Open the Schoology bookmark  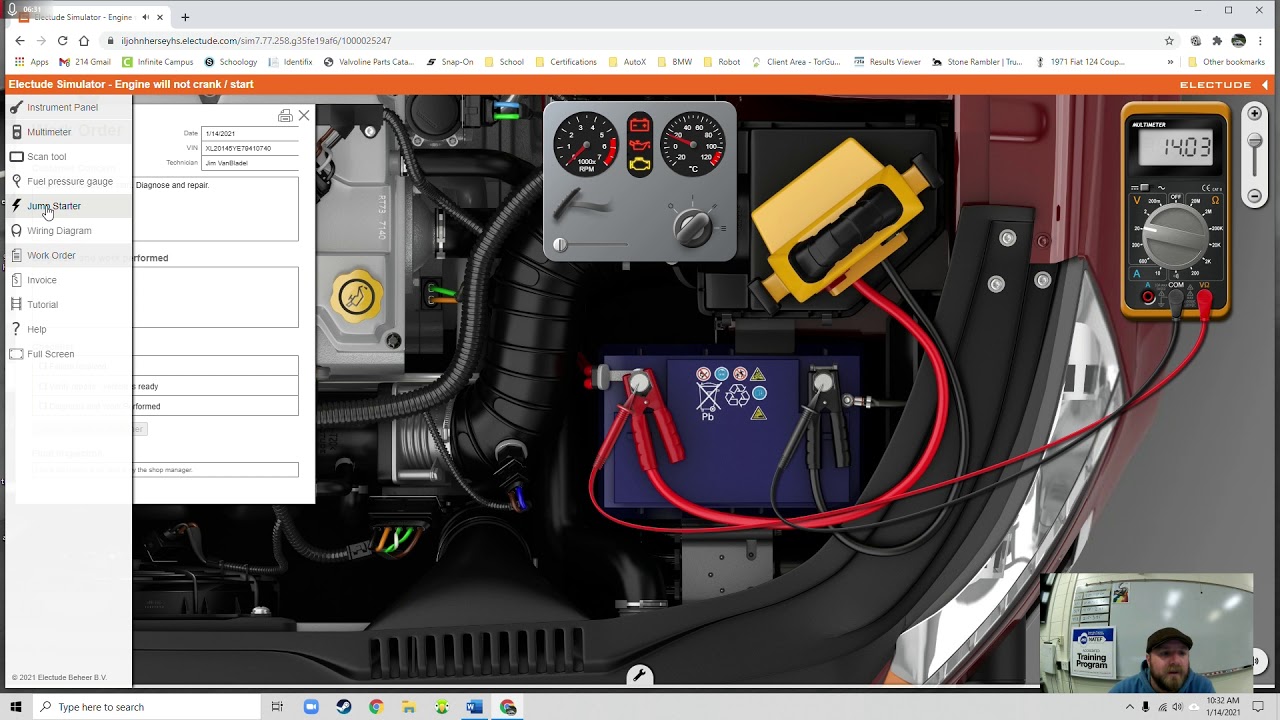coord(231,62)
